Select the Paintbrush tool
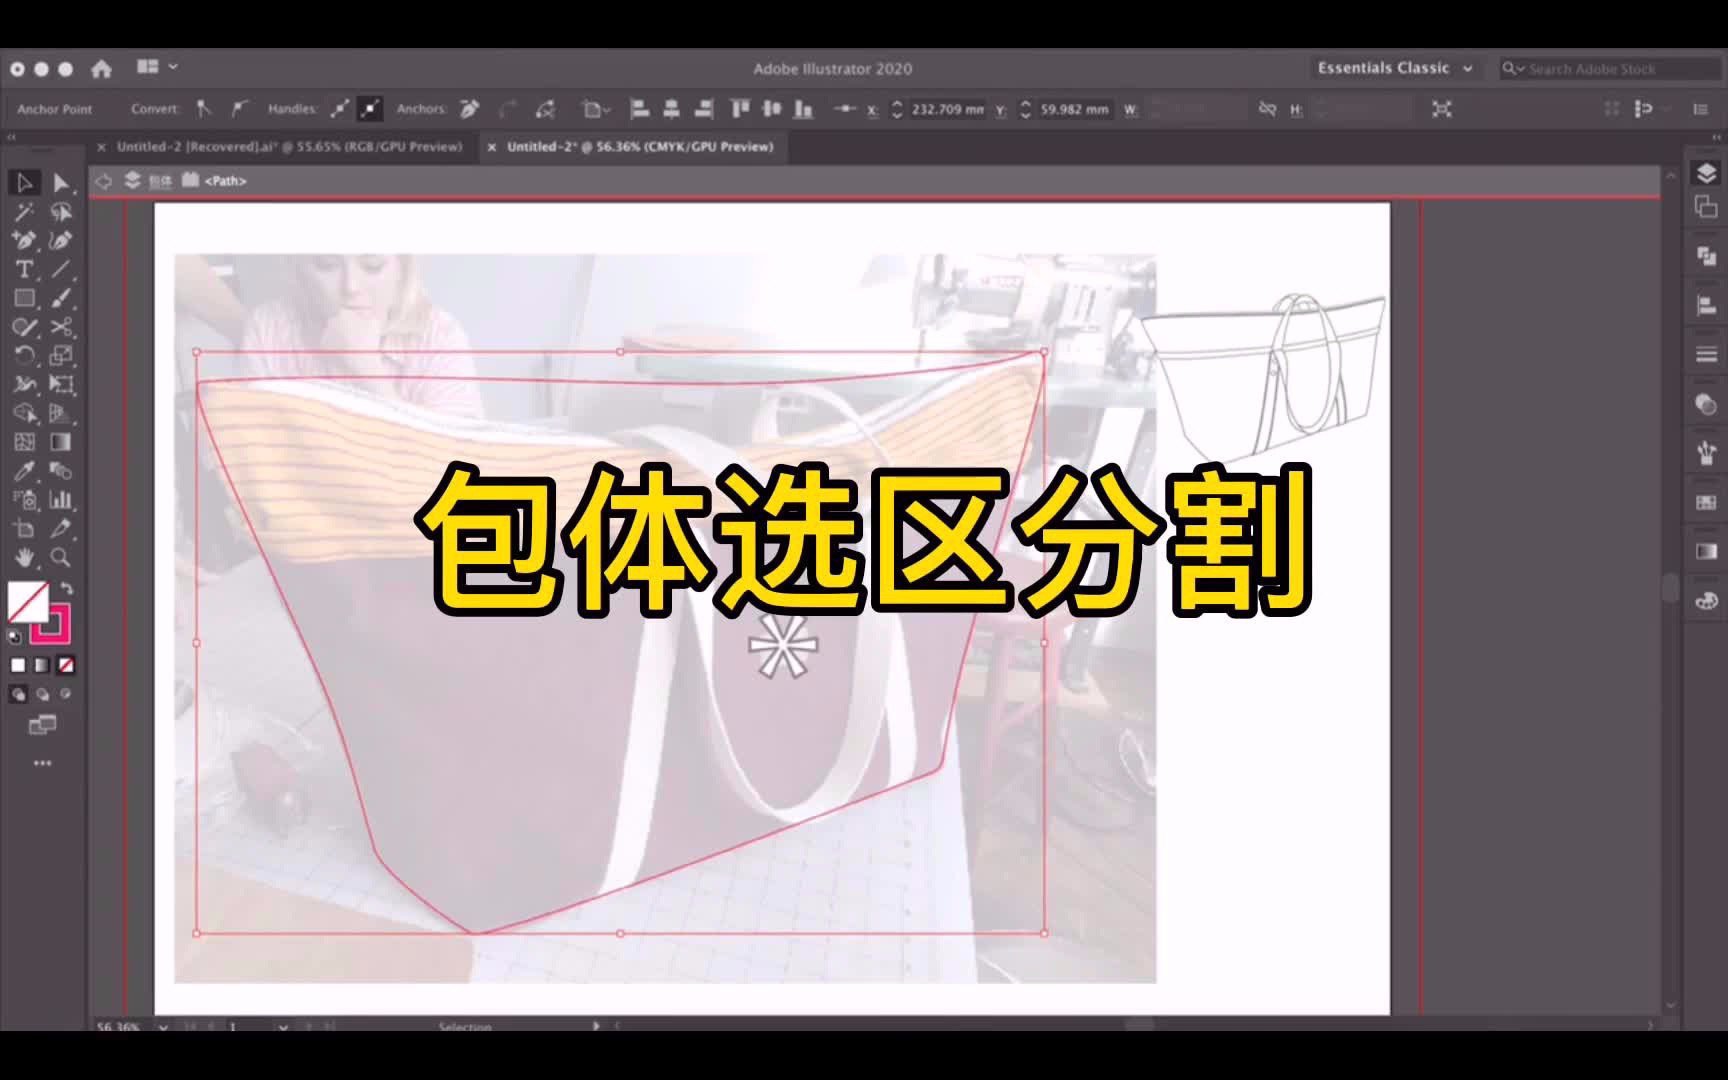The image size is (1728, 1080). (x=61, y=298)
